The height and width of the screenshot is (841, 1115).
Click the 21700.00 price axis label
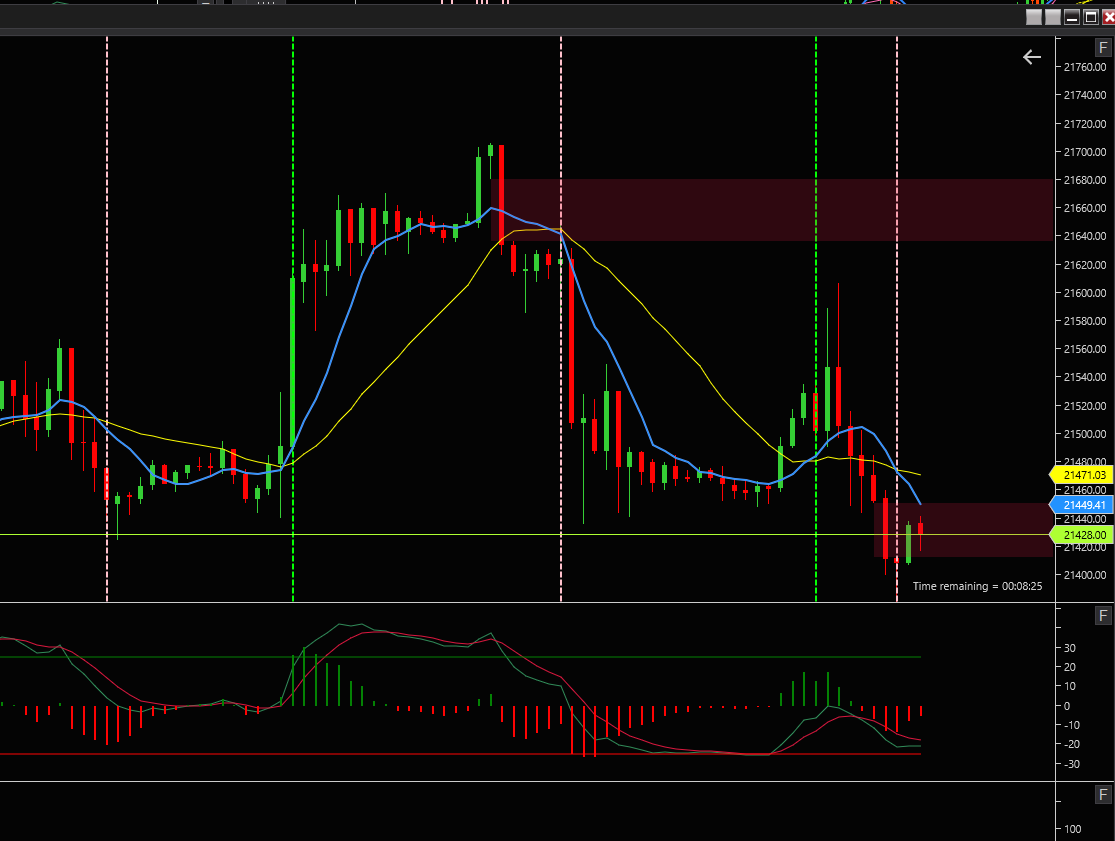coord(1084,151)
